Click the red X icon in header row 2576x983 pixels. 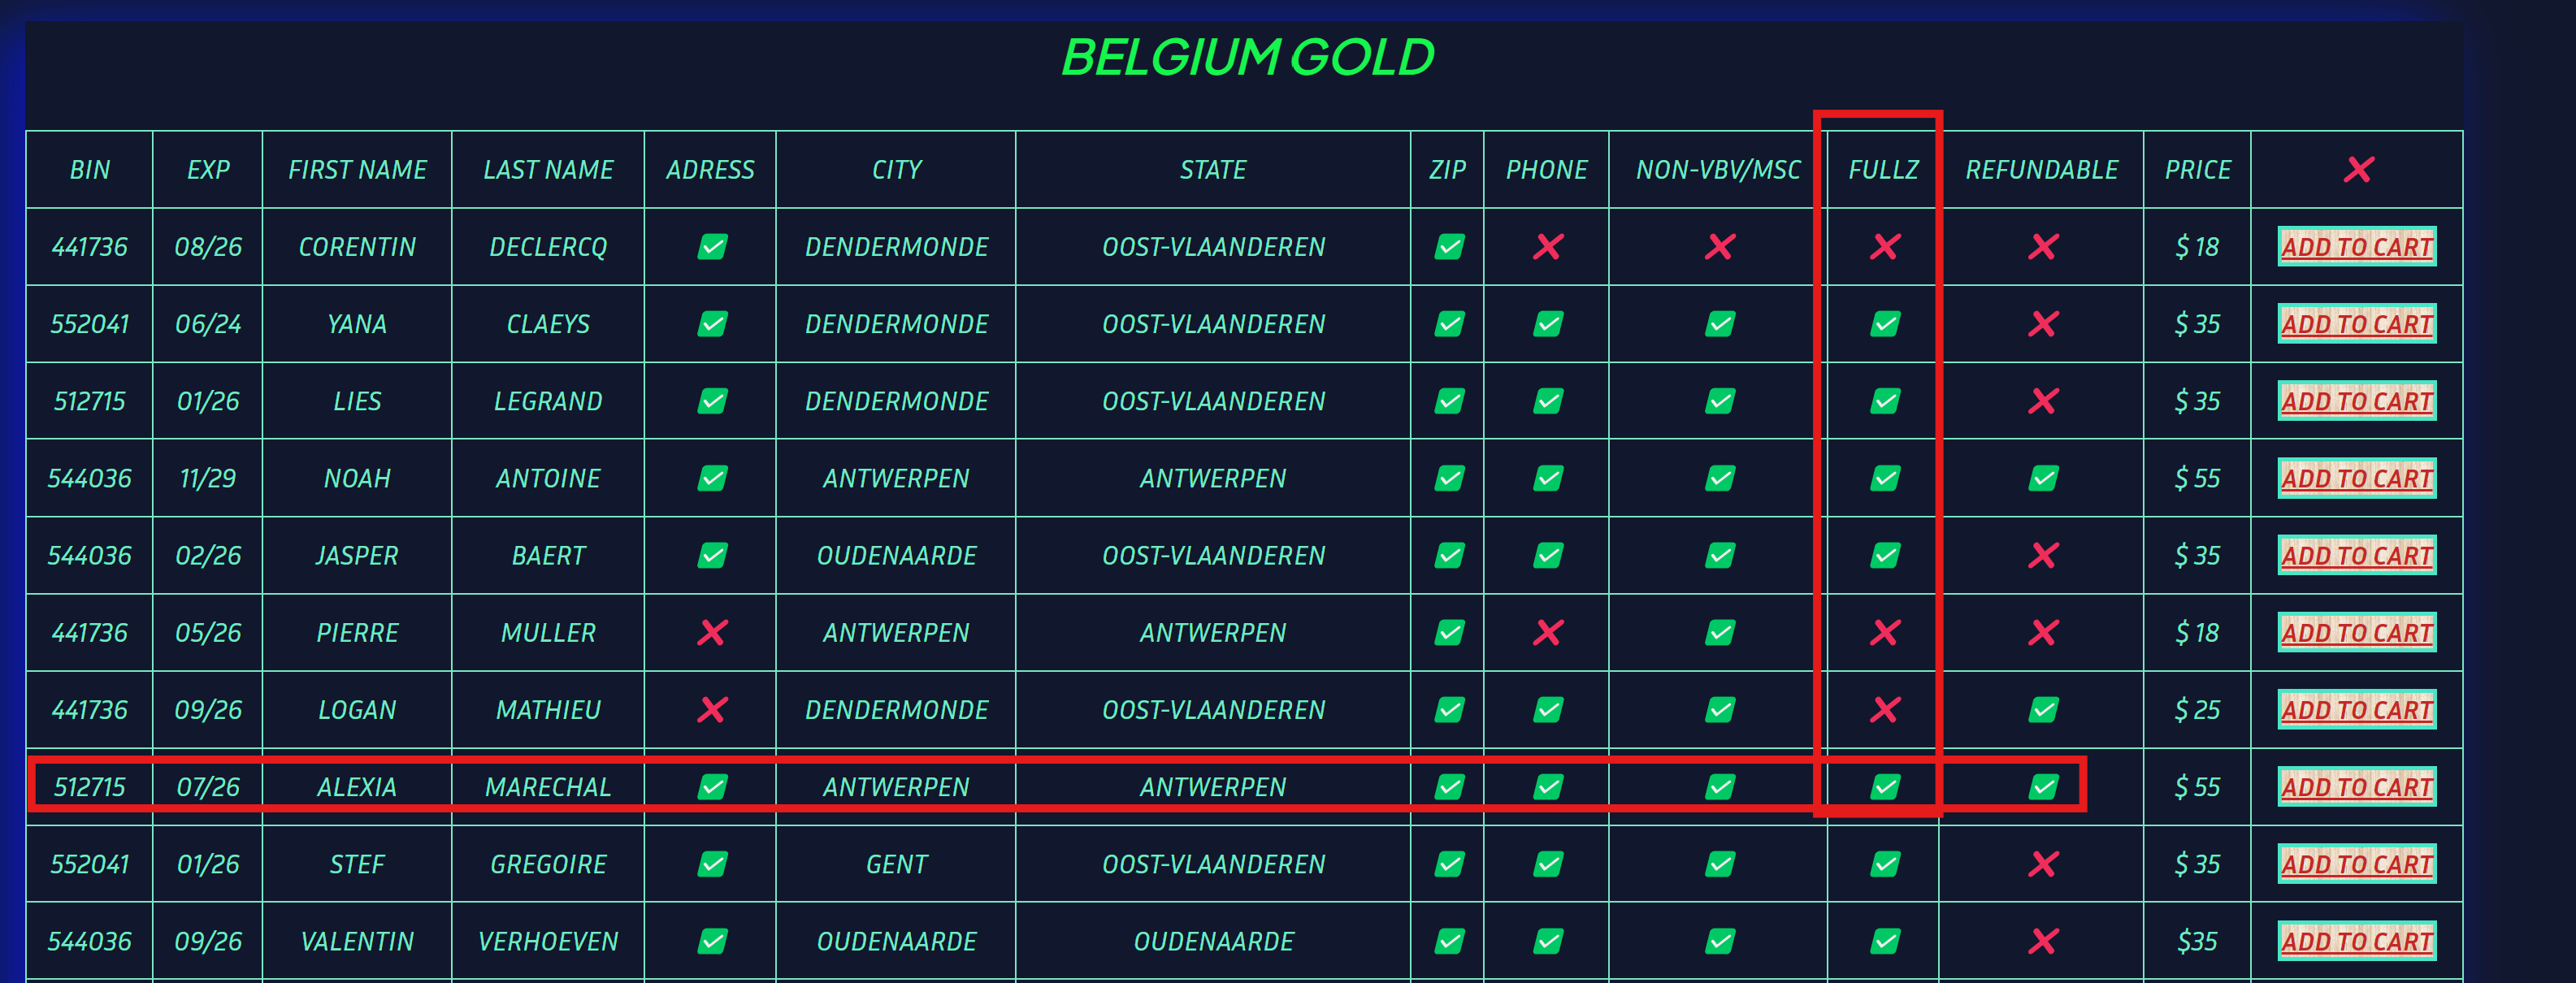2358,170
